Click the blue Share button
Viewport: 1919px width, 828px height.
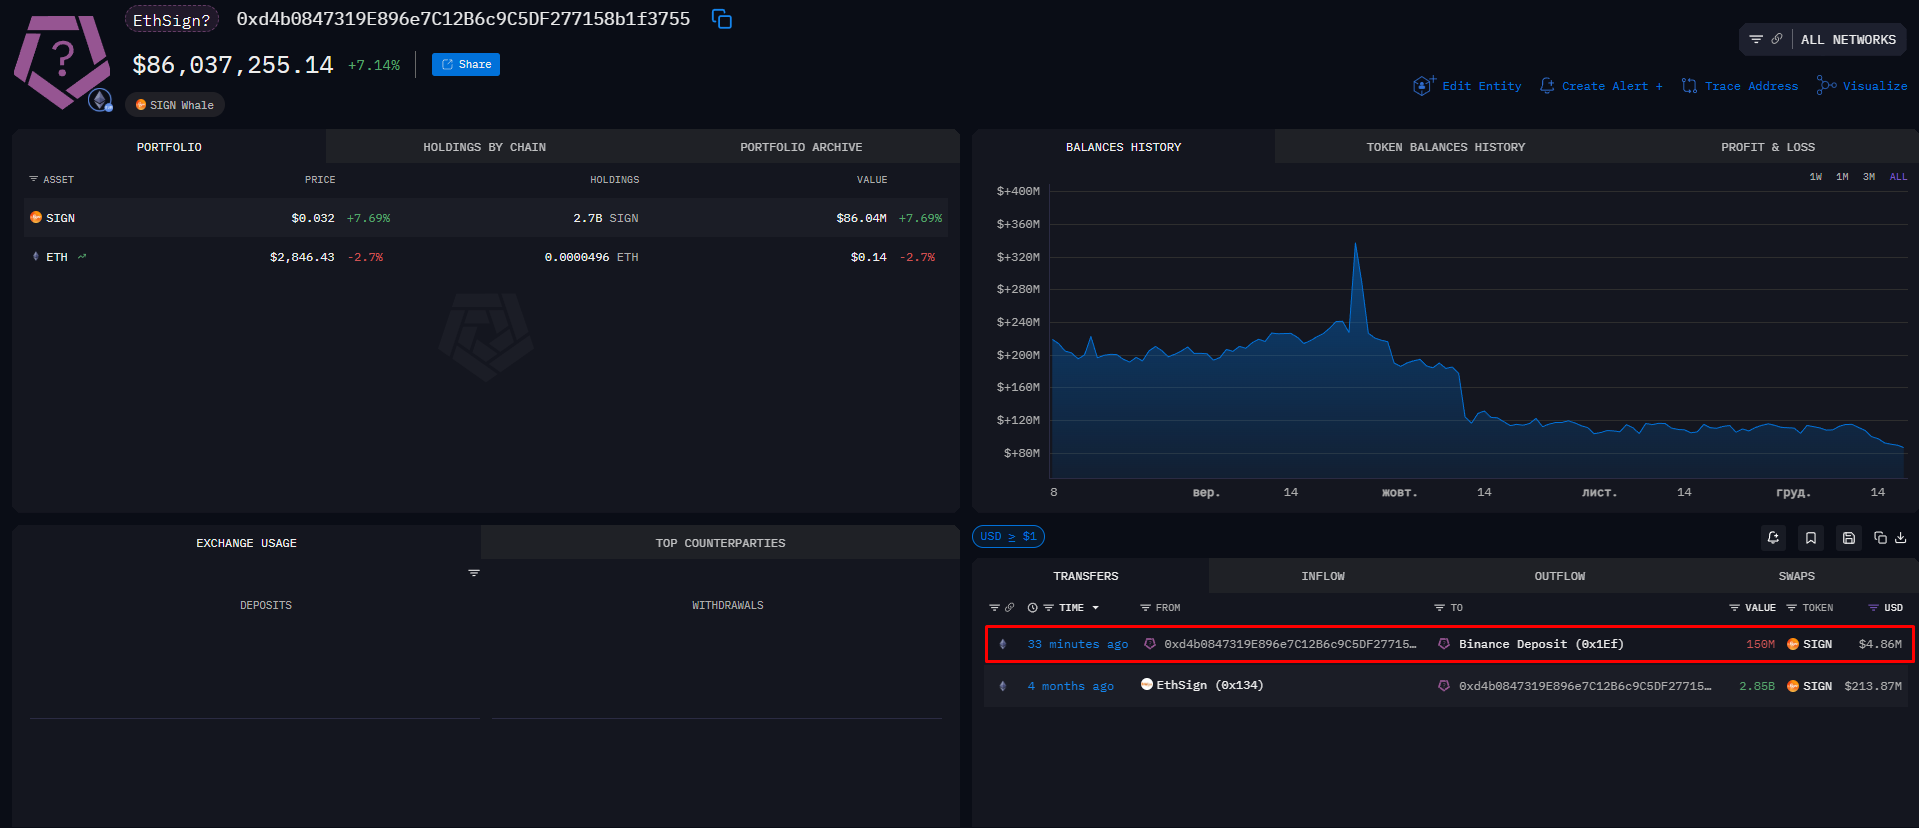click(465, 65)
